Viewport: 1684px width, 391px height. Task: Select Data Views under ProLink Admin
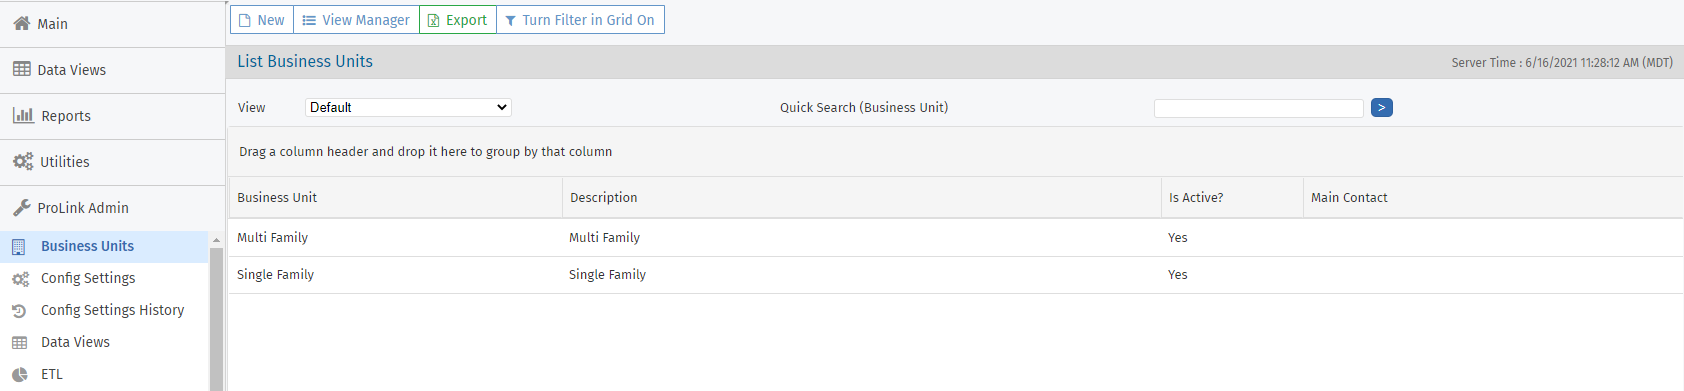coord(75,342)
